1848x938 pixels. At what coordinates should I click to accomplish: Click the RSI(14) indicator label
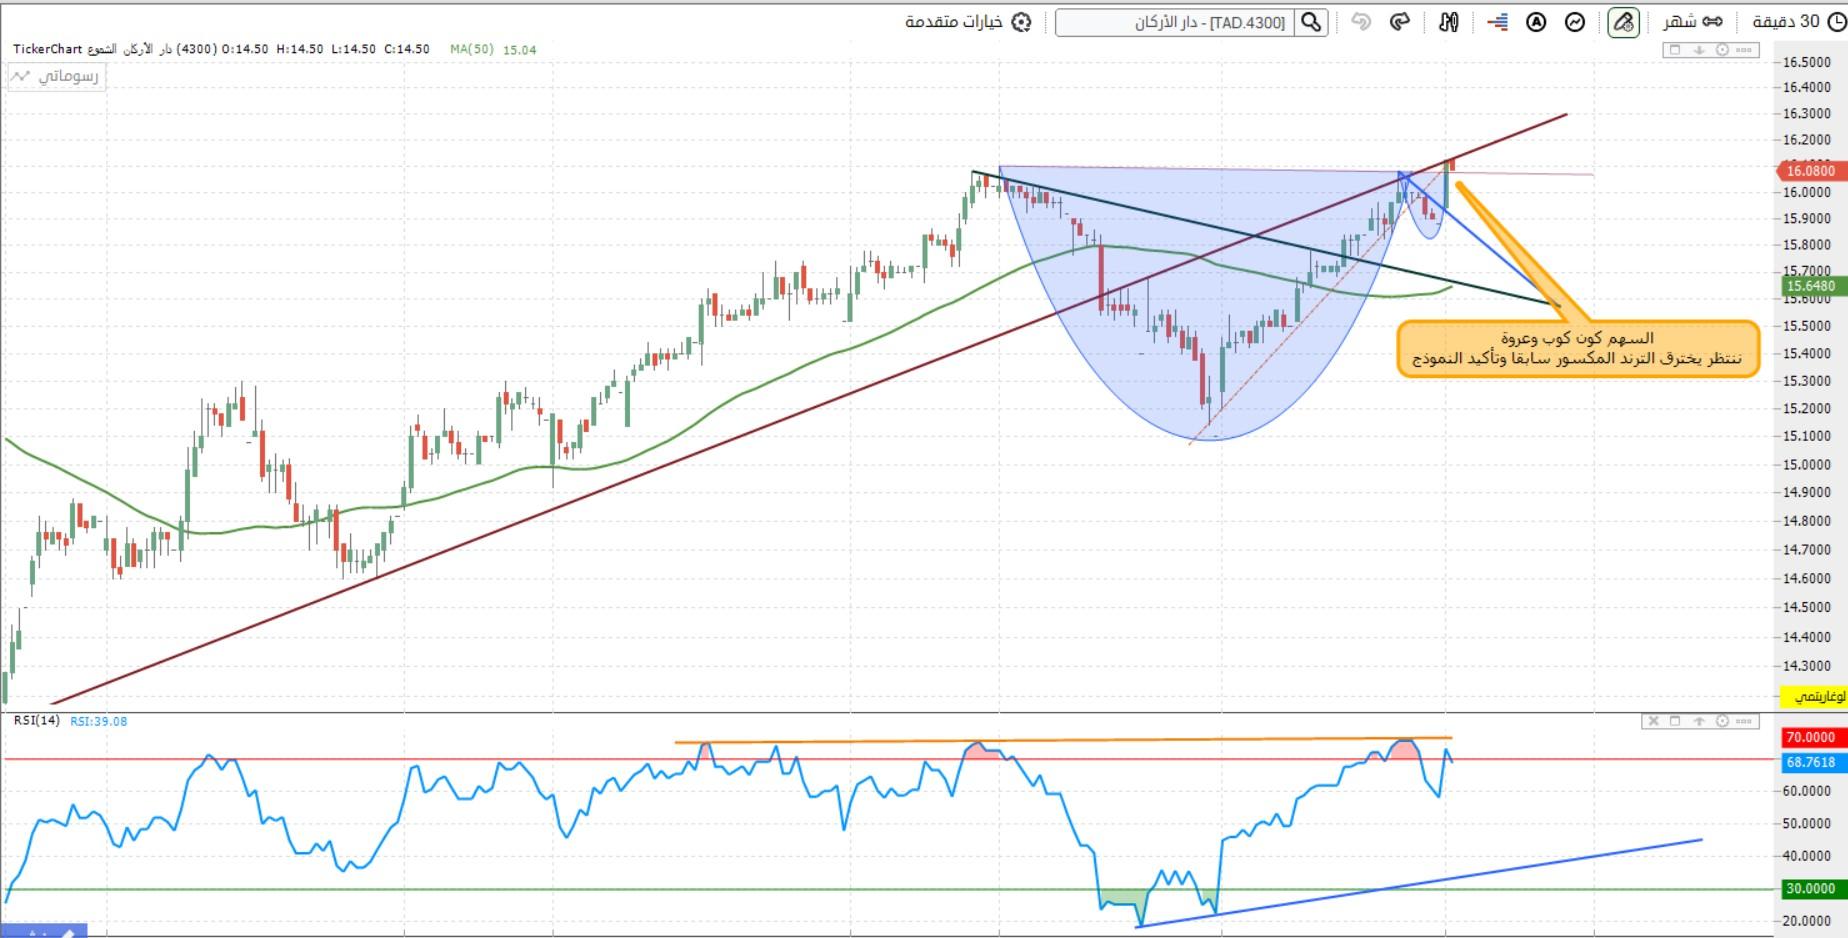[x=37, y=721]
